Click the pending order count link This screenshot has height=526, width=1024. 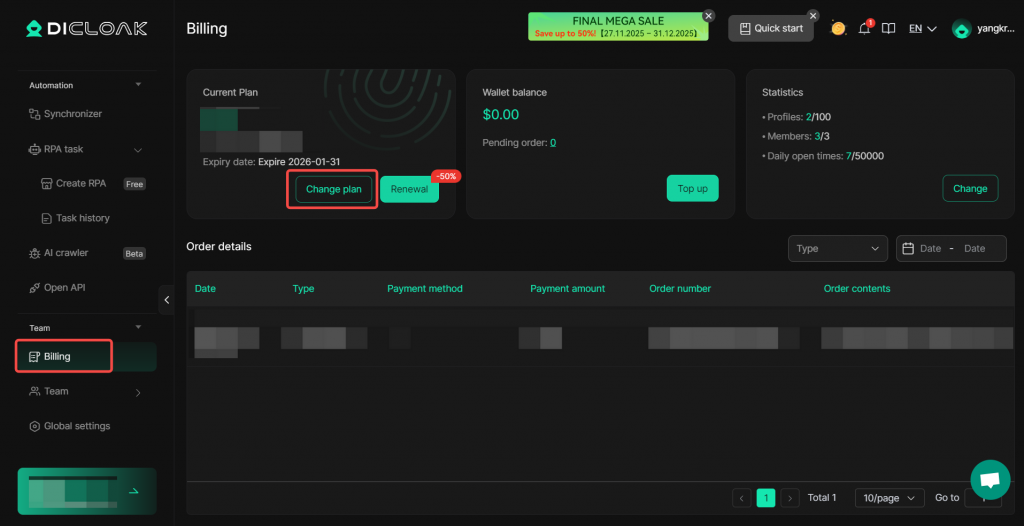point(553,143)
